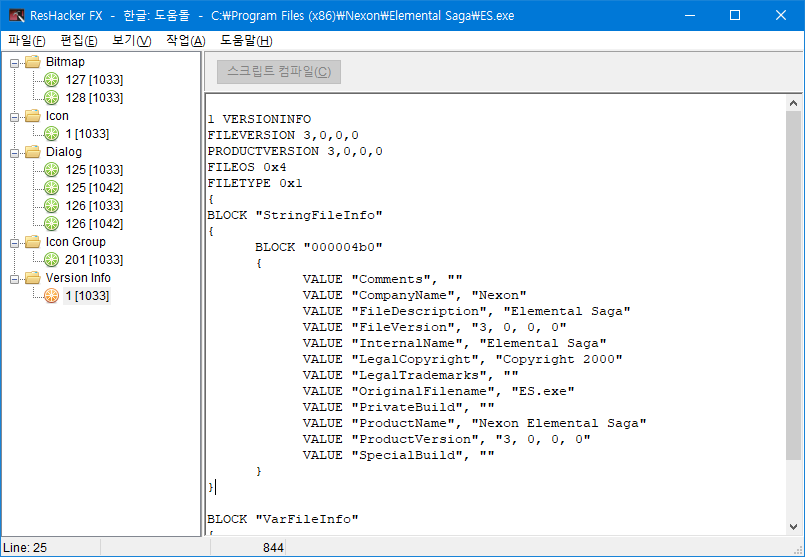
Task: Click the VALUE "InternalName" line
Action: 455,343
